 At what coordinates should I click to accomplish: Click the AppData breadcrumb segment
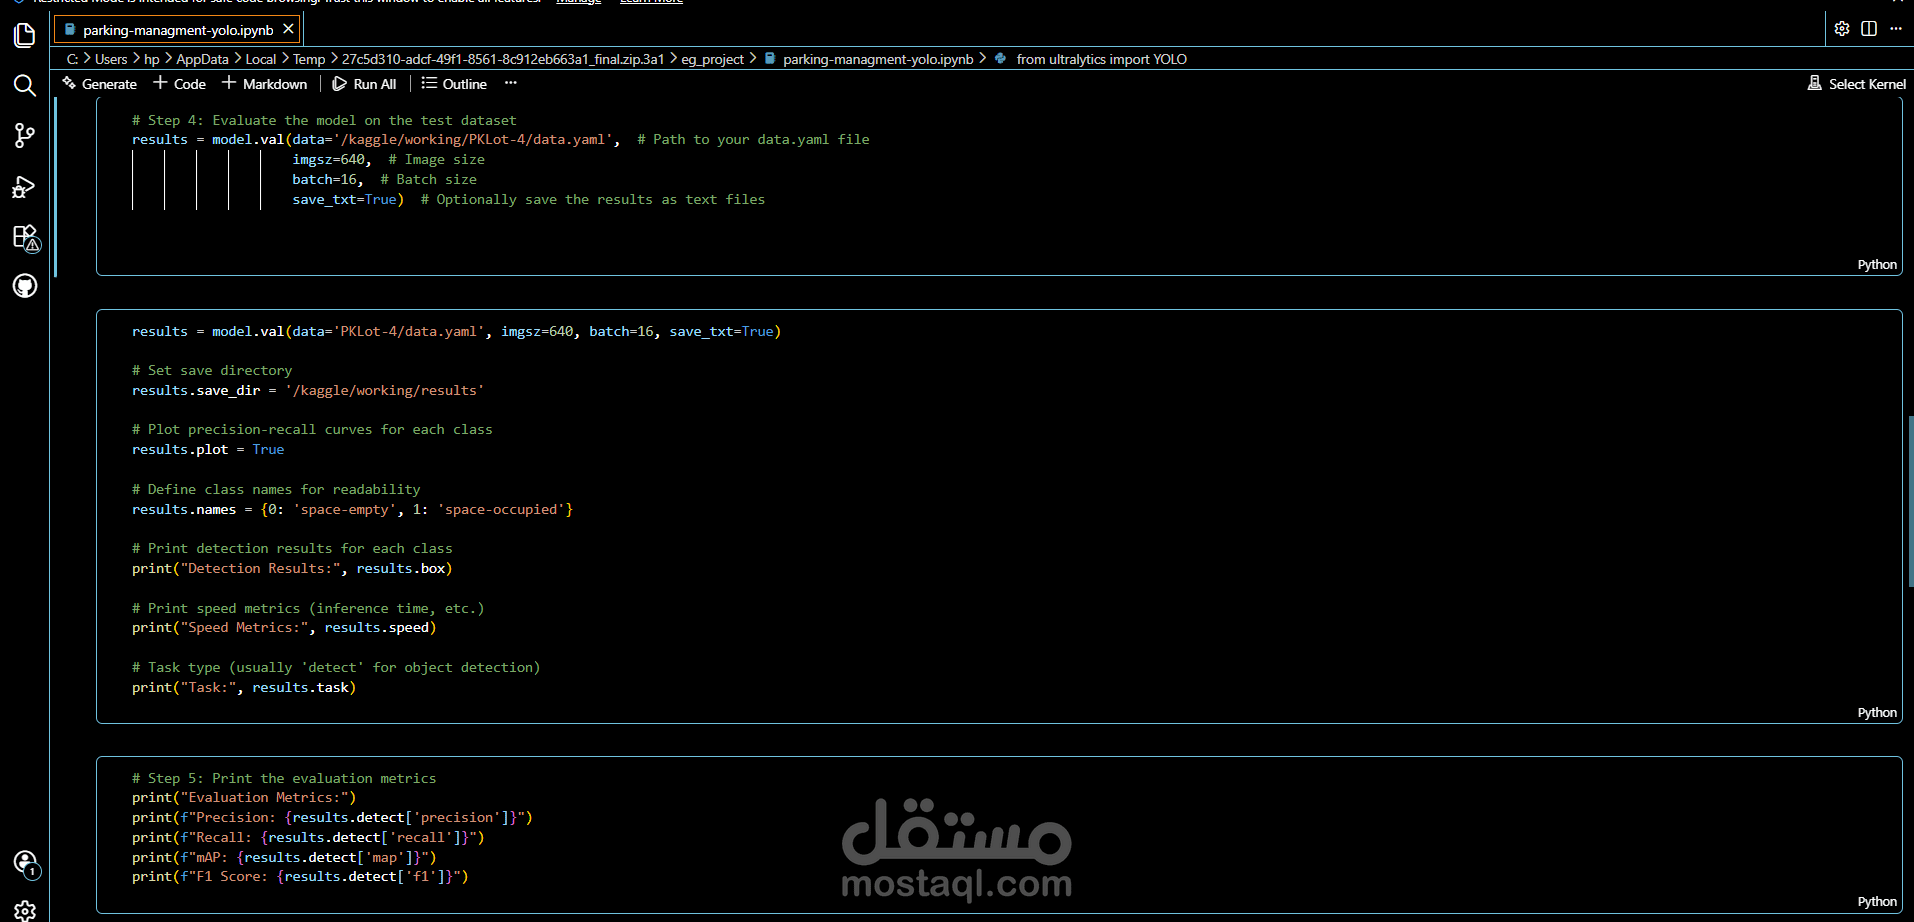coord(202,59)
